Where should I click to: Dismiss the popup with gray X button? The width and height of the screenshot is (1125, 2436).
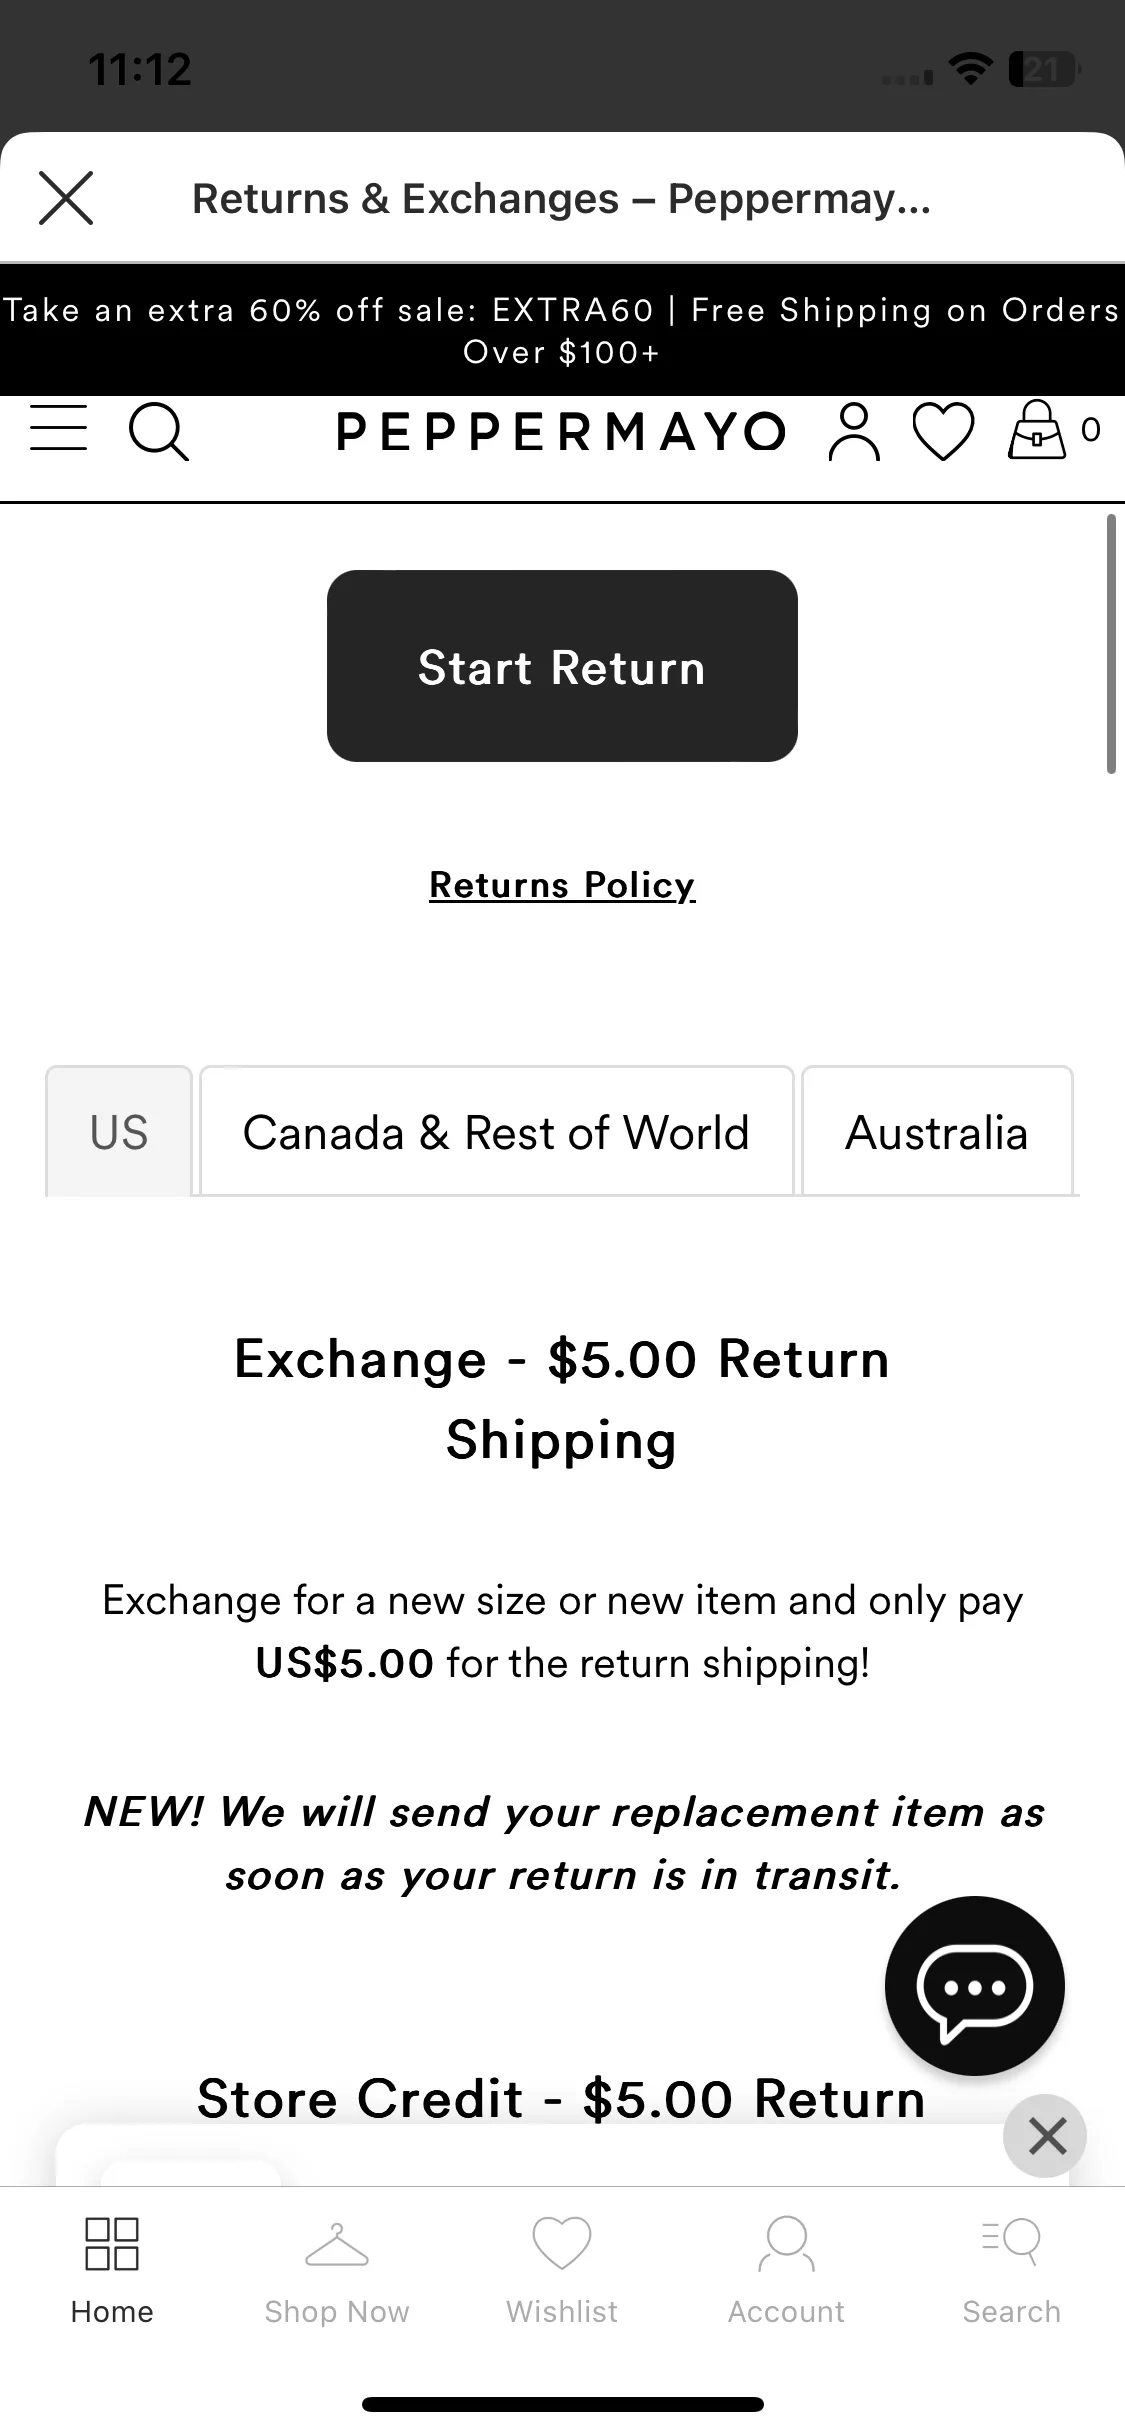pyautogui.click(x=1046, y=2135)
